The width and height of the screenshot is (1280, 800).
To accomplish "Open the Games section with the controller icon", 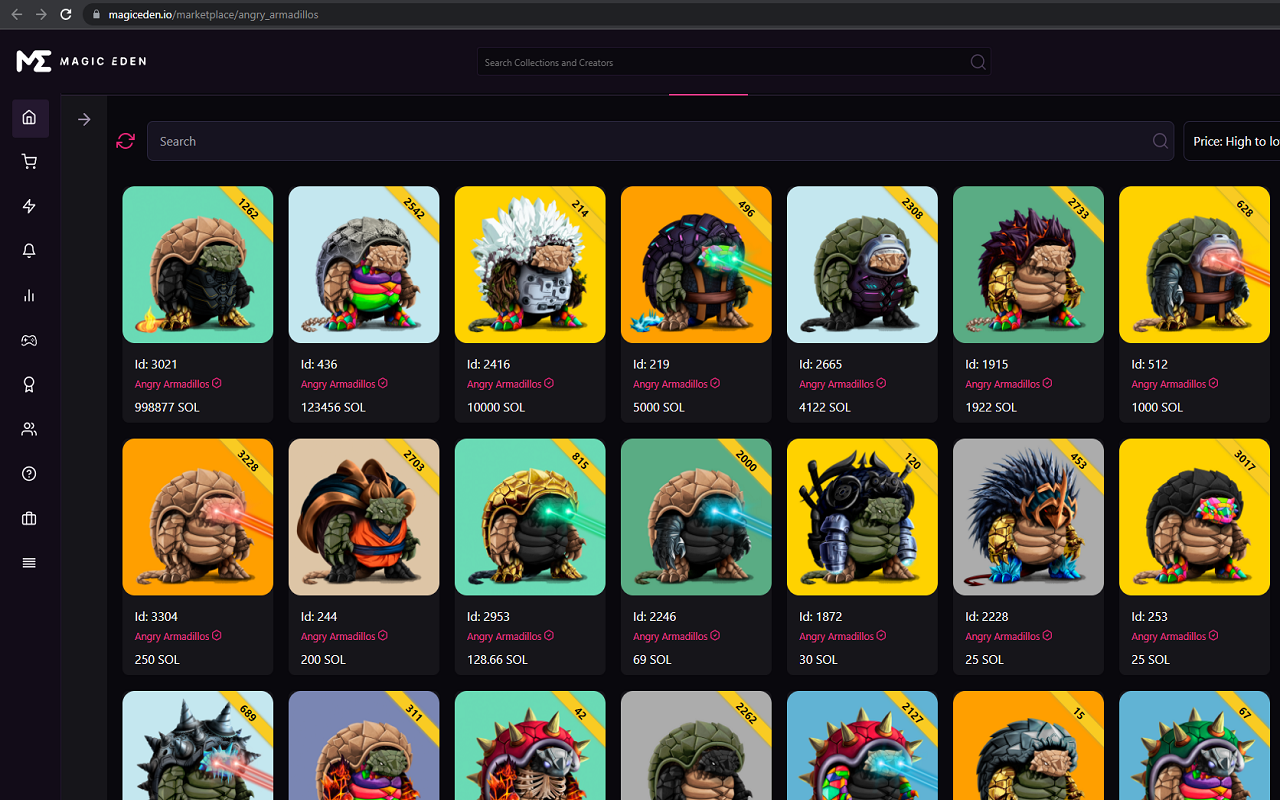I will pos(29,340).
